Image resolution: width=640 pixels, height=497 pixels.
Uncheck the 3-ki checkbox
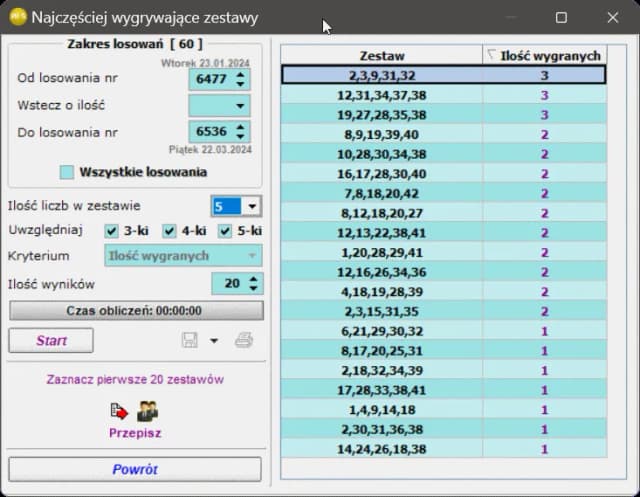tap(112, 231)
